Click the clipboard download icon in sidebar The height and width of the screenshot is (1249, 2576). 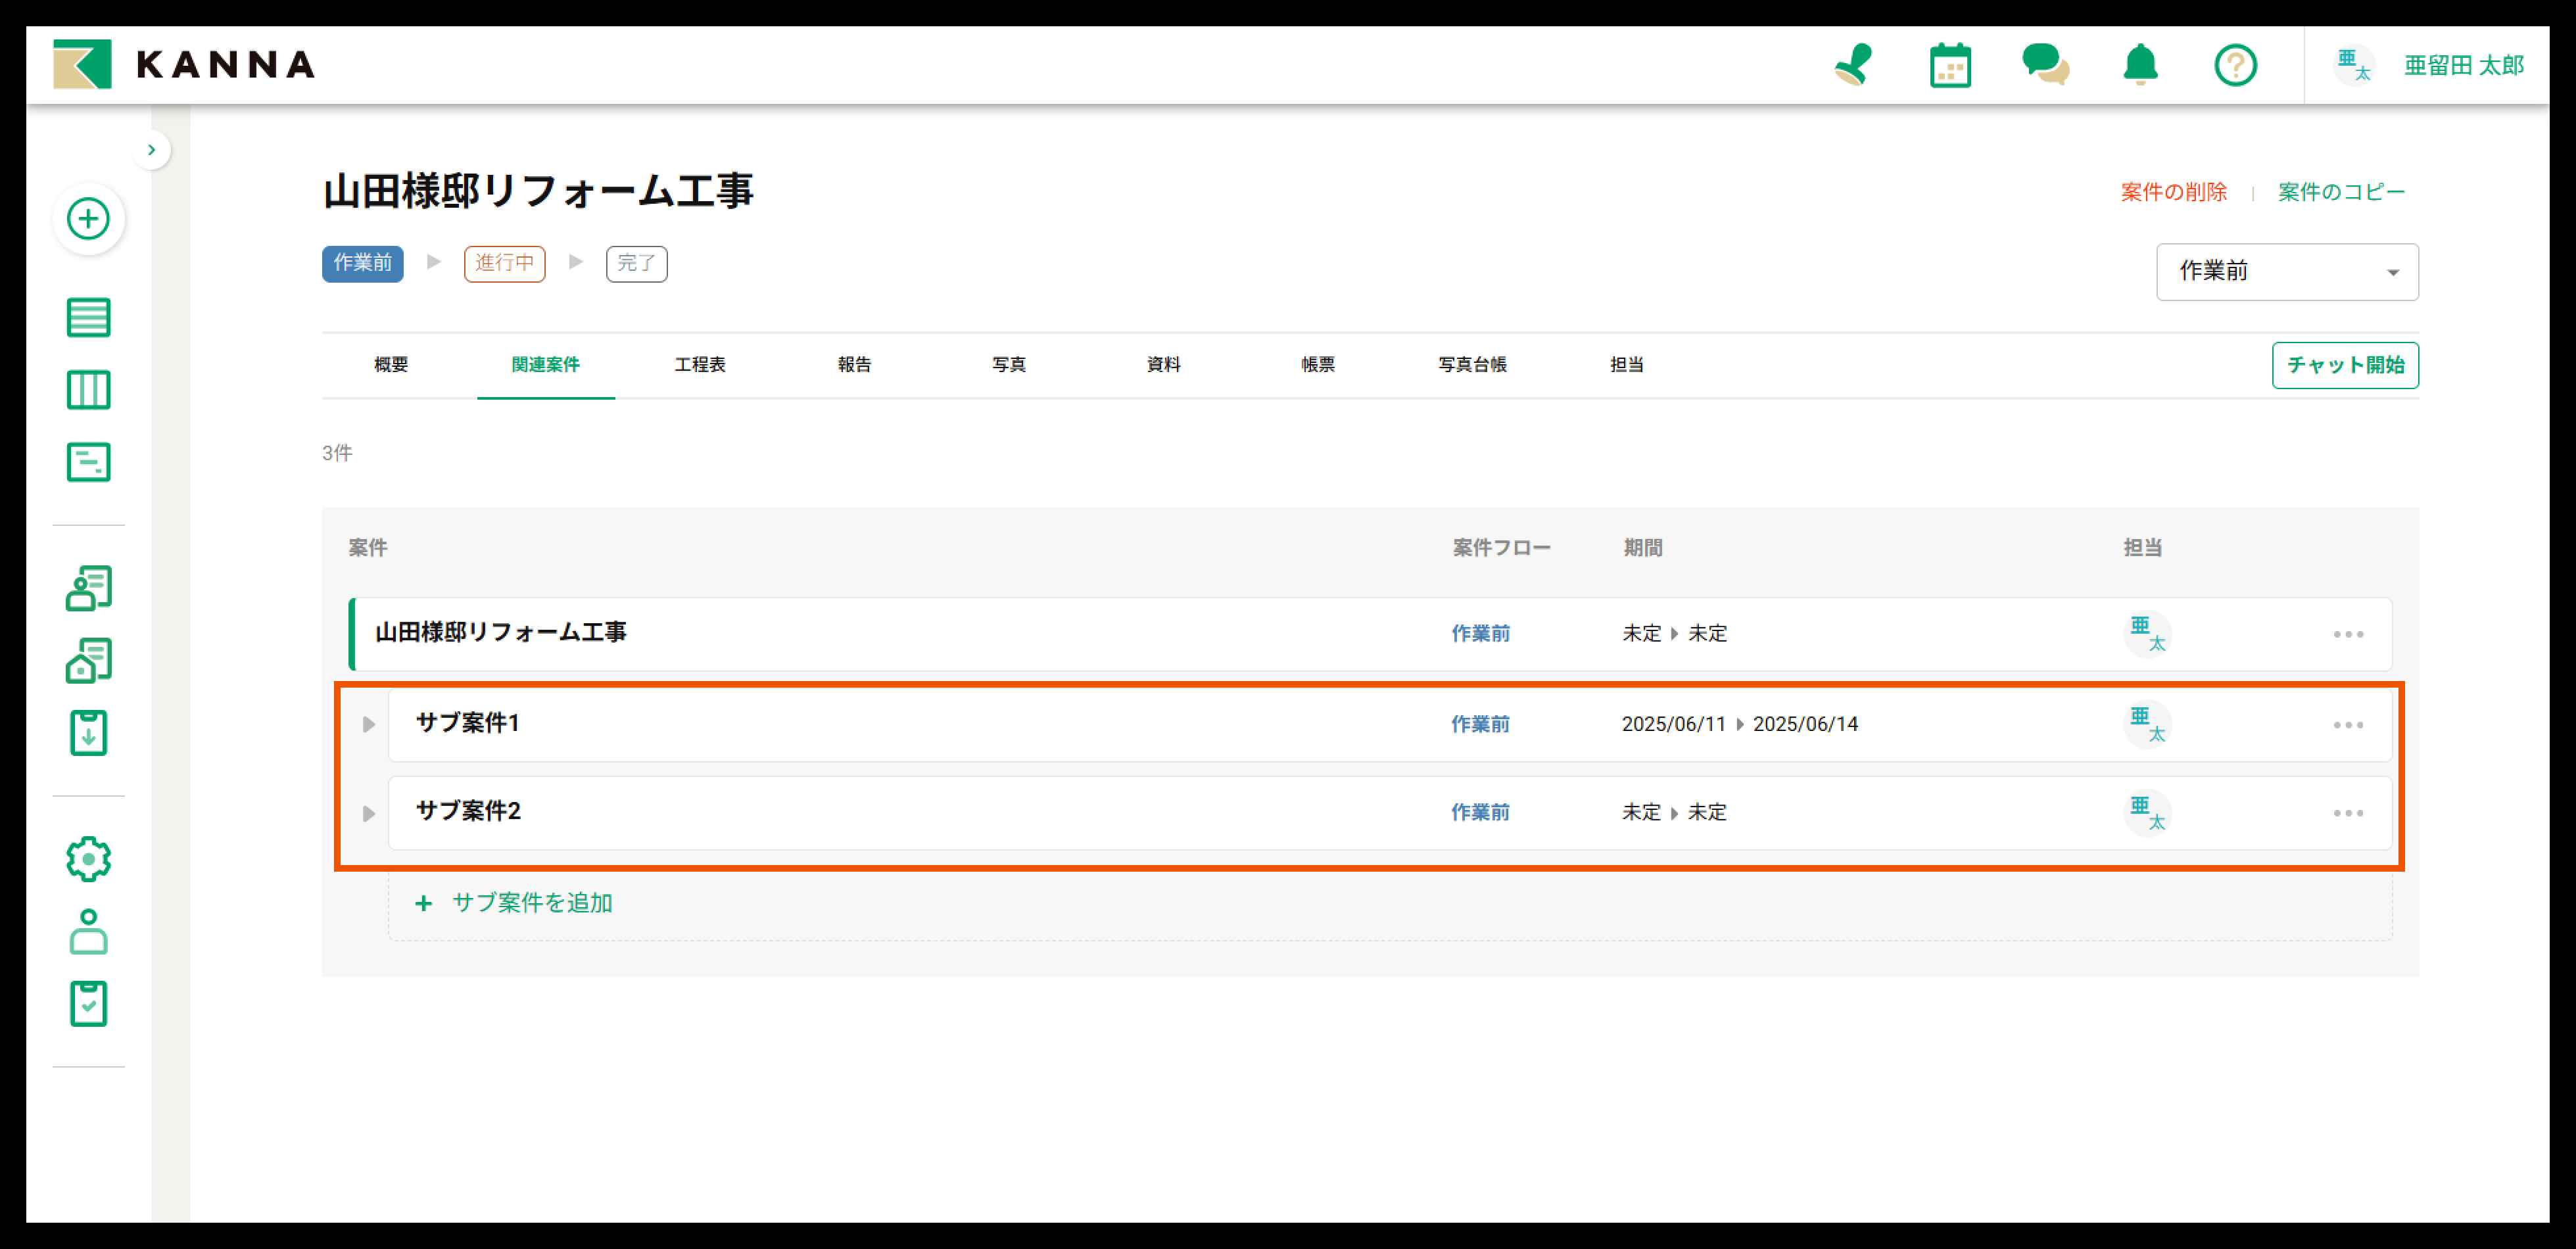pyautogui.click(x=88, y=733)
